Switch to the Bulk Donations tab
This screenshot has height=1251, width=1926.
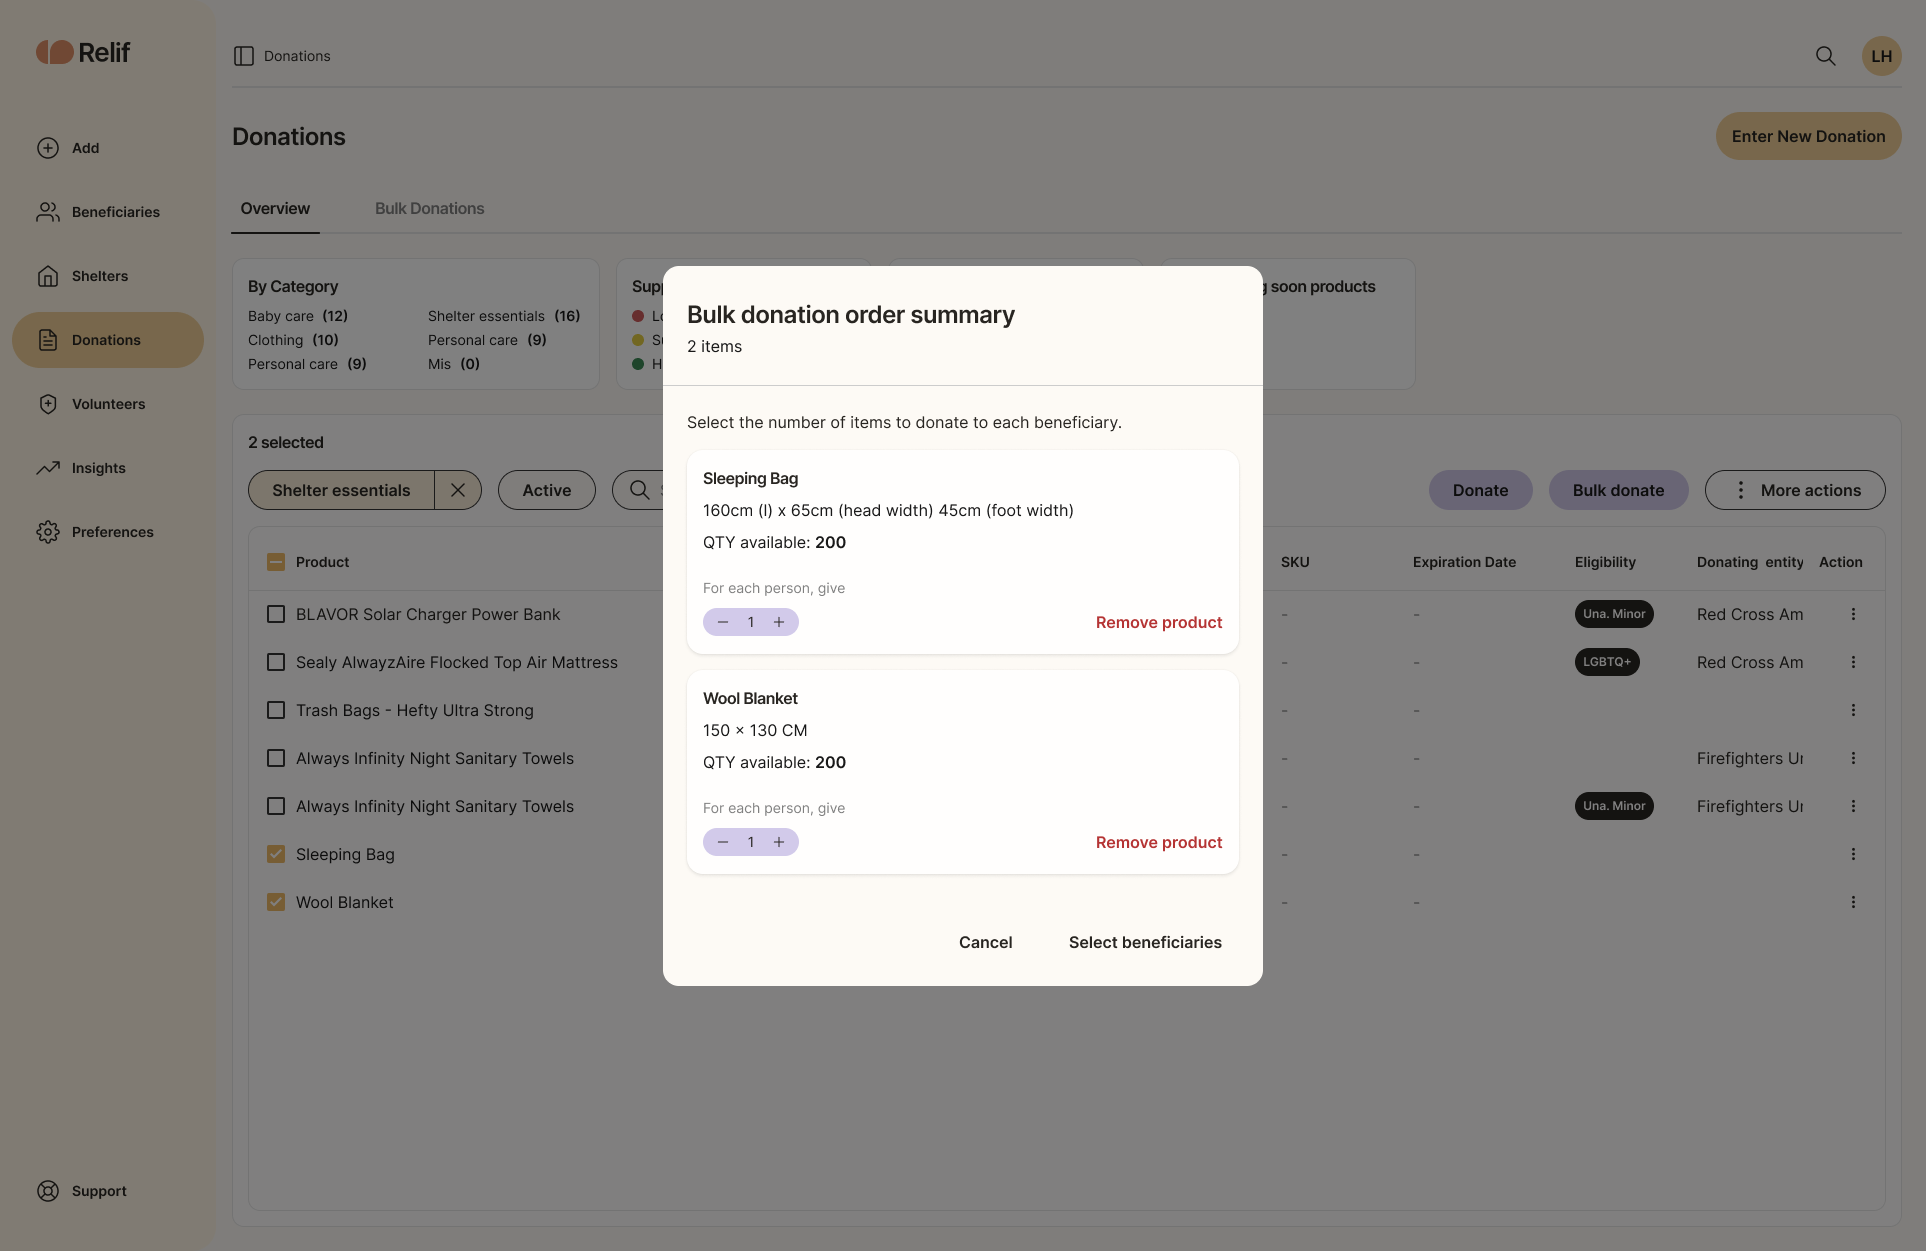click(429, 208)
